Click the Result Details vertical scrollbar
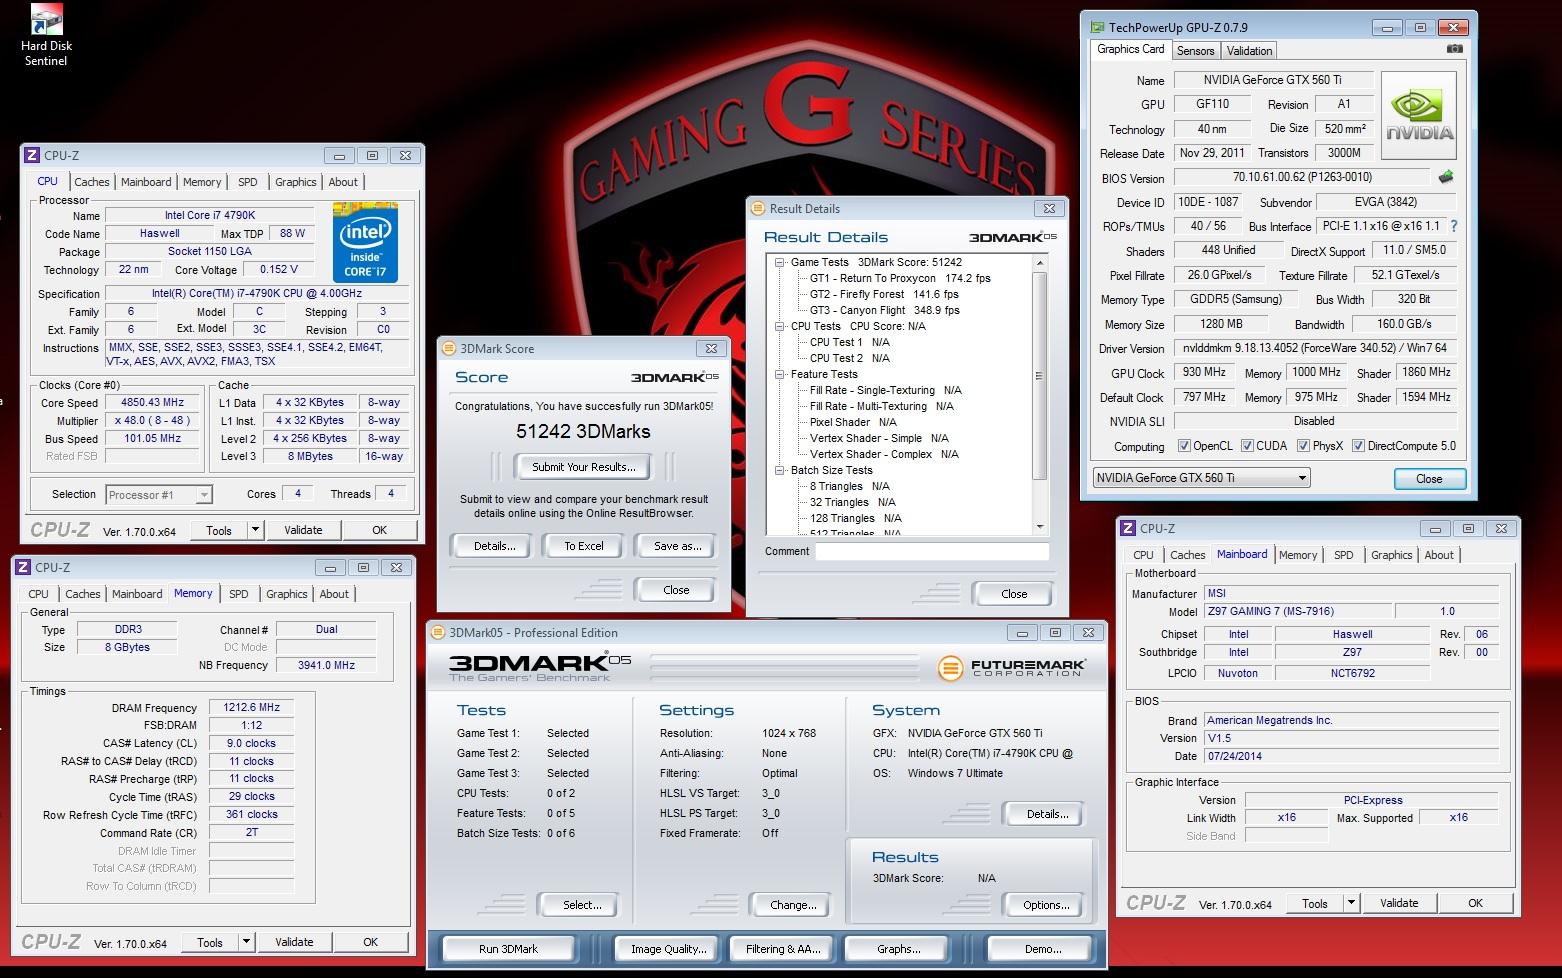1562x978 pixels. tap(1040, 396)
